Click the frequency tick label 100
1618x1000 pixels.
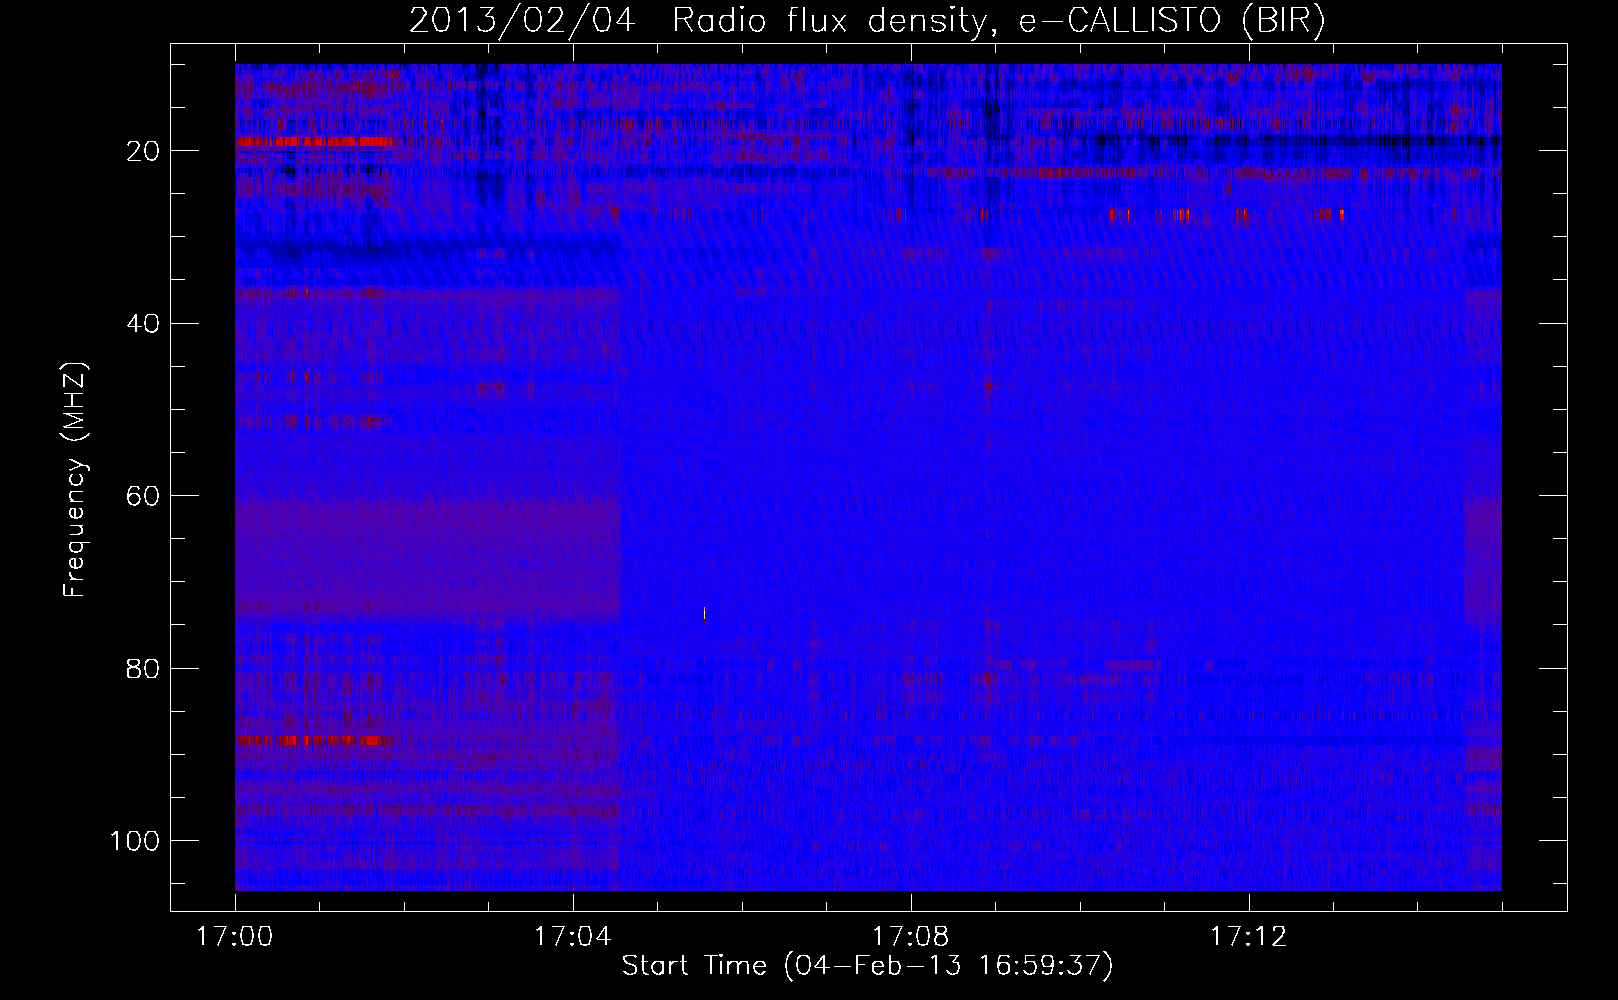(136, 841)
